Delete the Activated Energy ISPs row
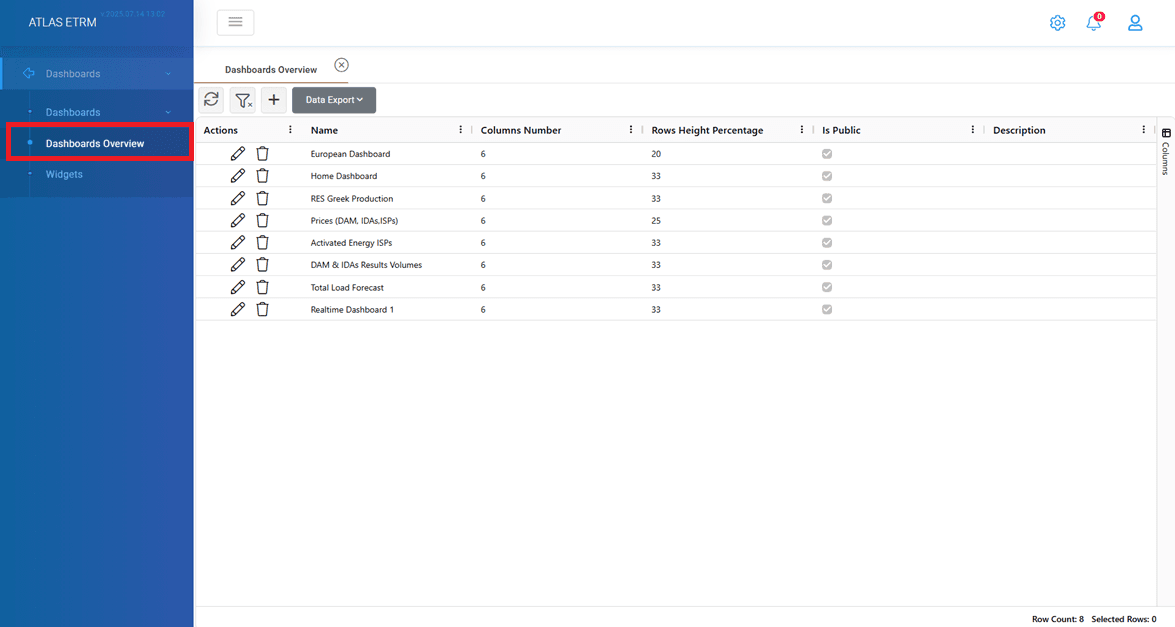 [262, 243]
